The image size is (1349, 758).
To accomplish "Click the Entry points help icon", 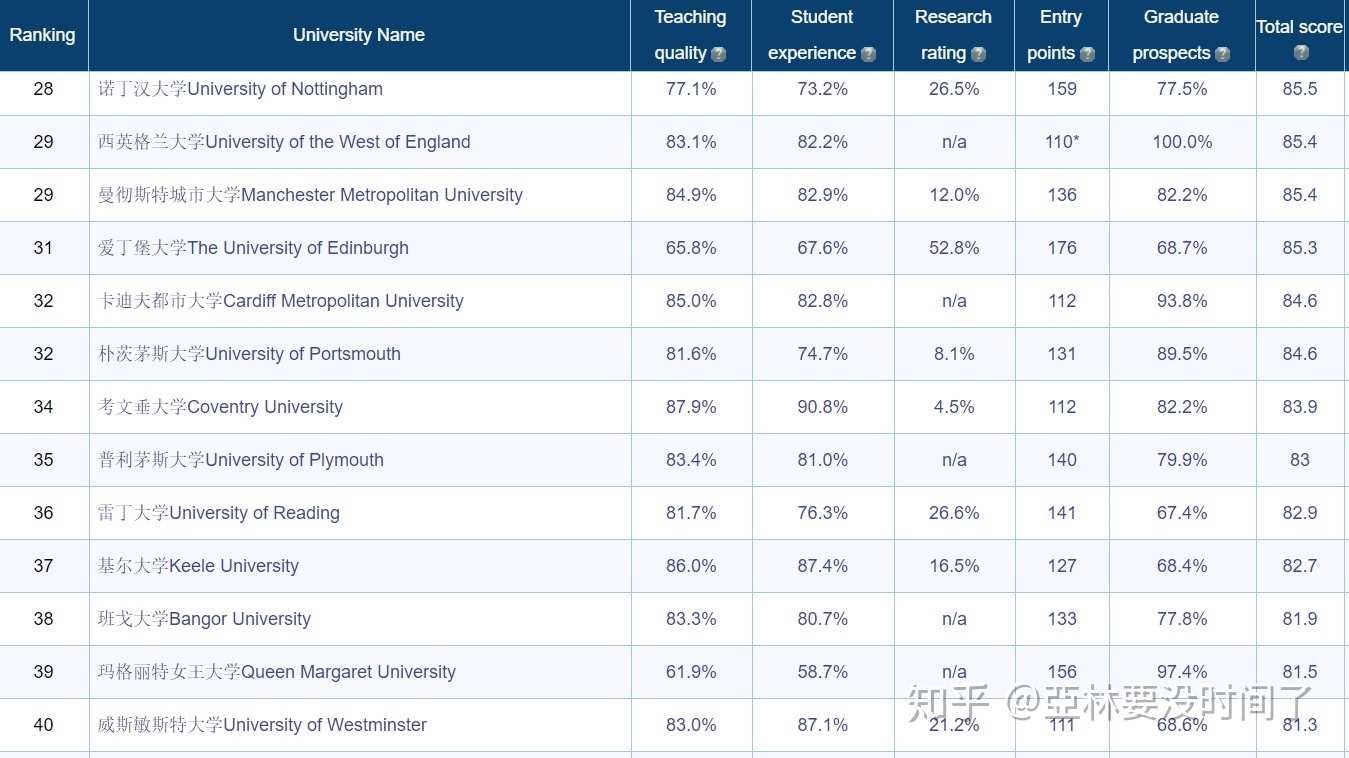I will 1087,54.
